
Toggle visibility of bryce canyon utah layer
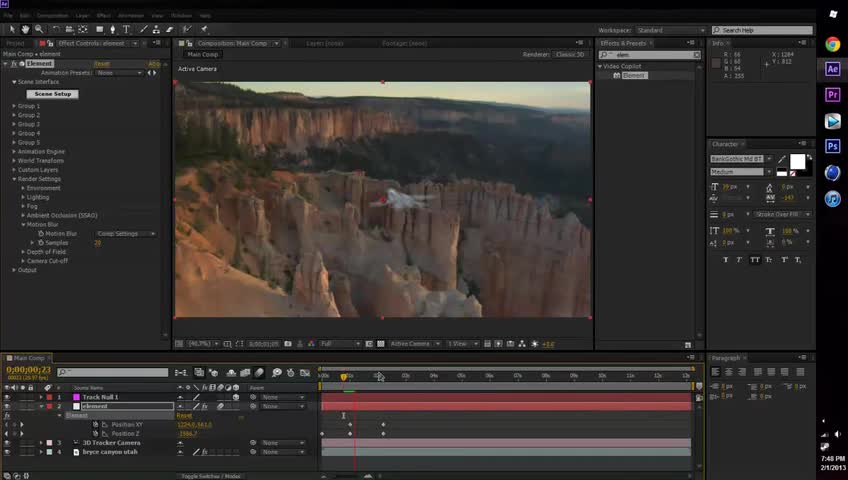coord(6,452)
